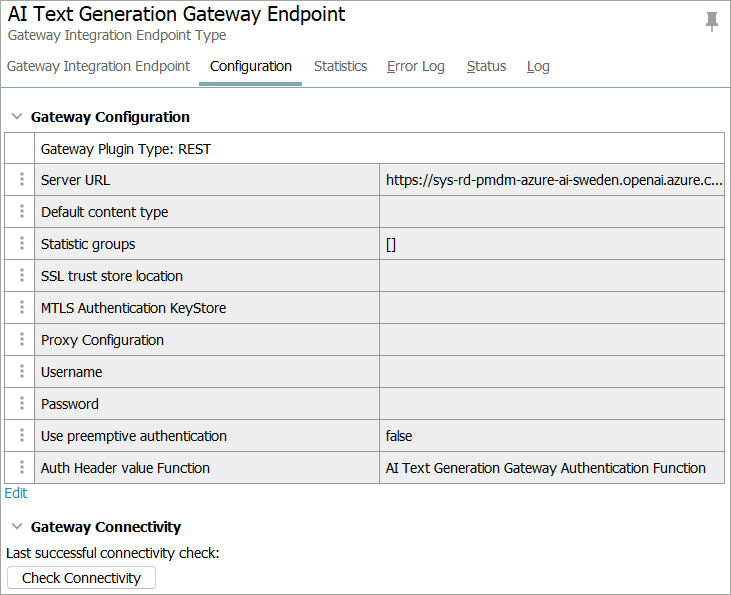Go to Gateway Integration Endpoint tab
731x595 pixels.
98,66
